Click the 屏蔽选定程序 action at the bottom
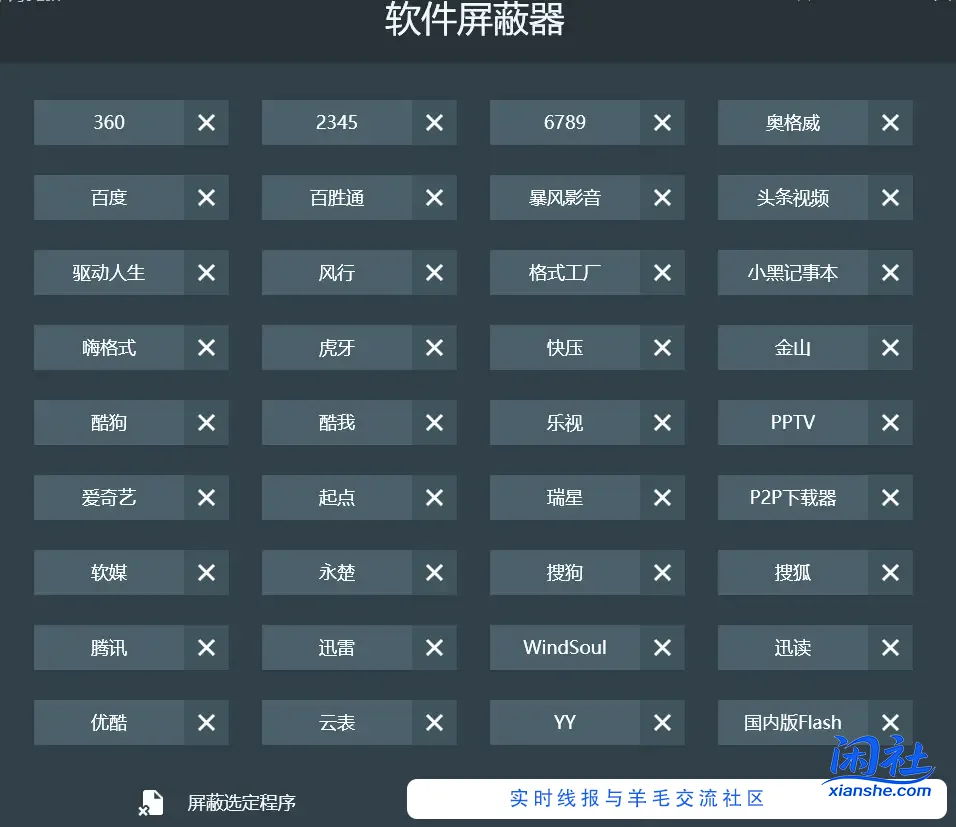The image size is (956, 827). (240, 802)
